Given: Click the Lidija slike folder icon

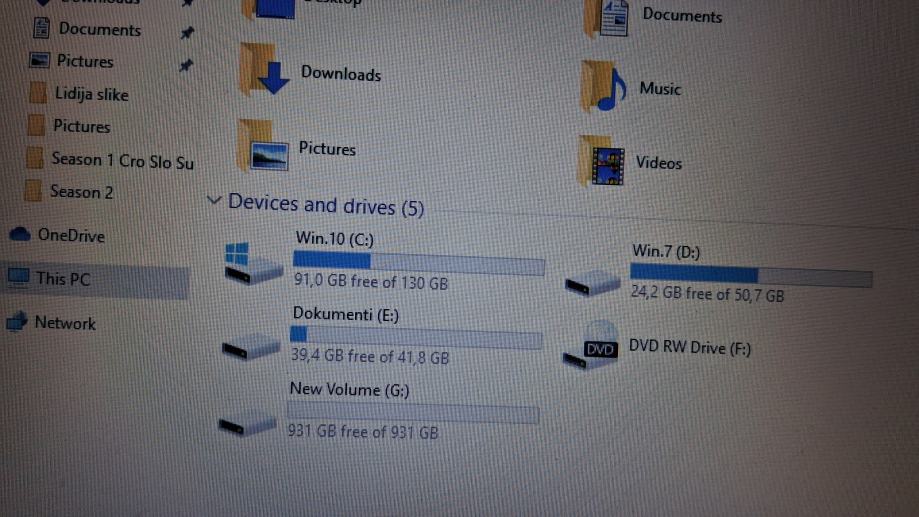Looking at the screenshot, I should (38, 93).
